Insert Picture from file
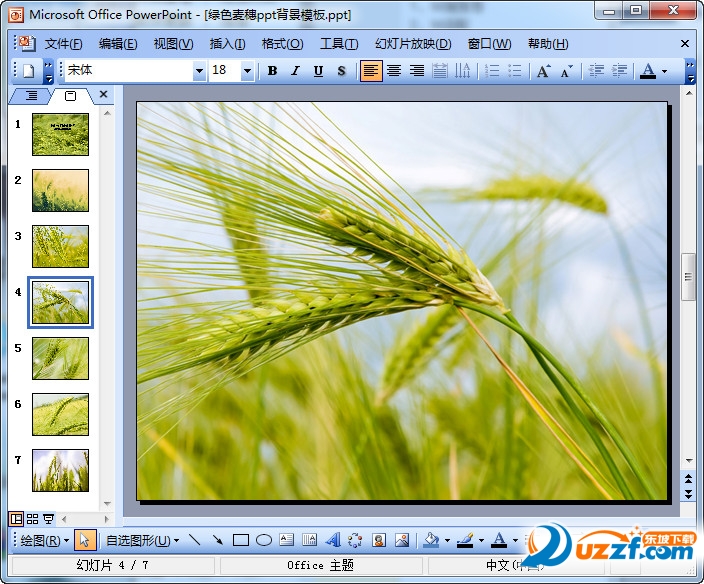The width and height of the screenshot is (704, 584). (402, 540)
